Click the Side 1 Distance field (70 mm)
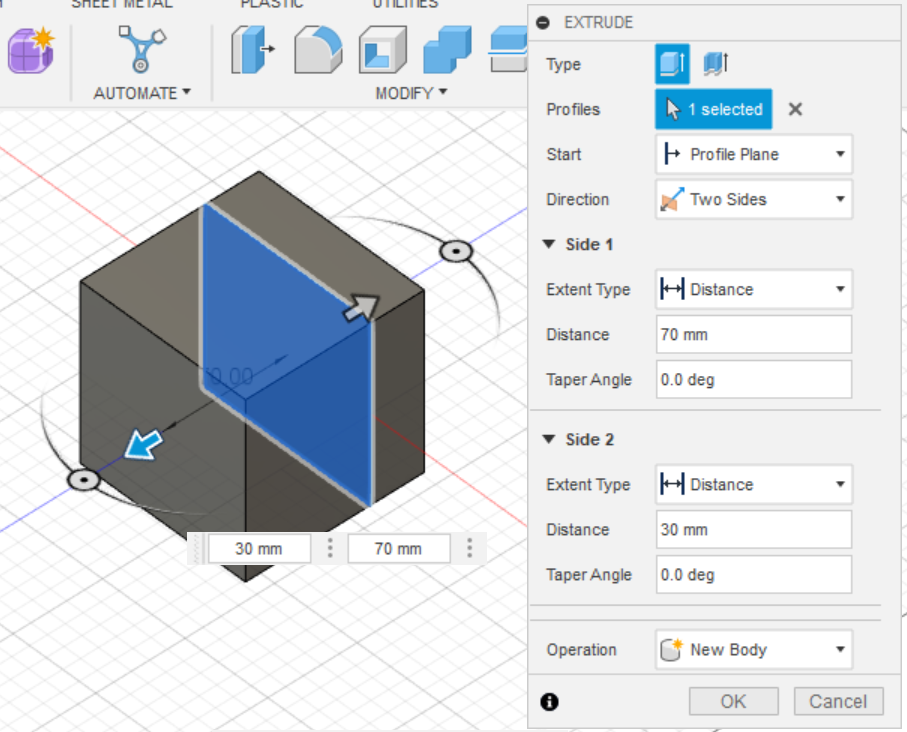This screenshot has width=907, height=732. point(754,334)
